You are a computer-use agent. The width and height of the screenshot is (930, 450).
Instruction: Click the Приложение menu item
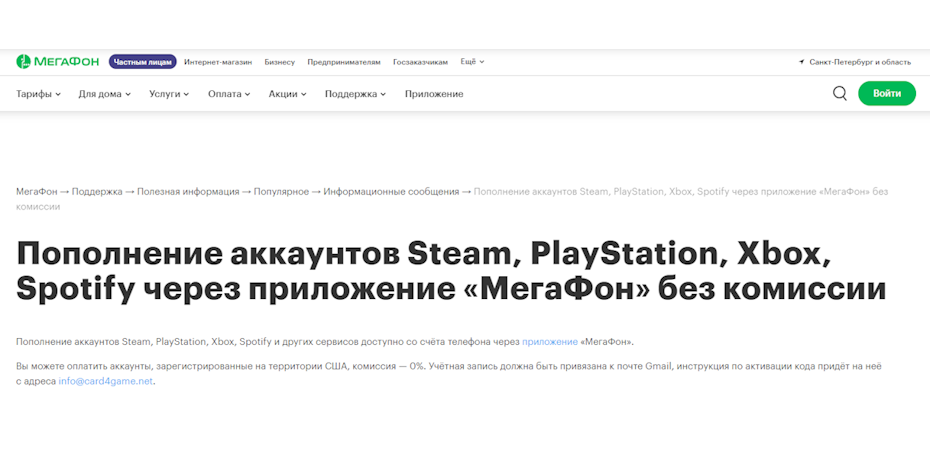[x=434, y=94]
